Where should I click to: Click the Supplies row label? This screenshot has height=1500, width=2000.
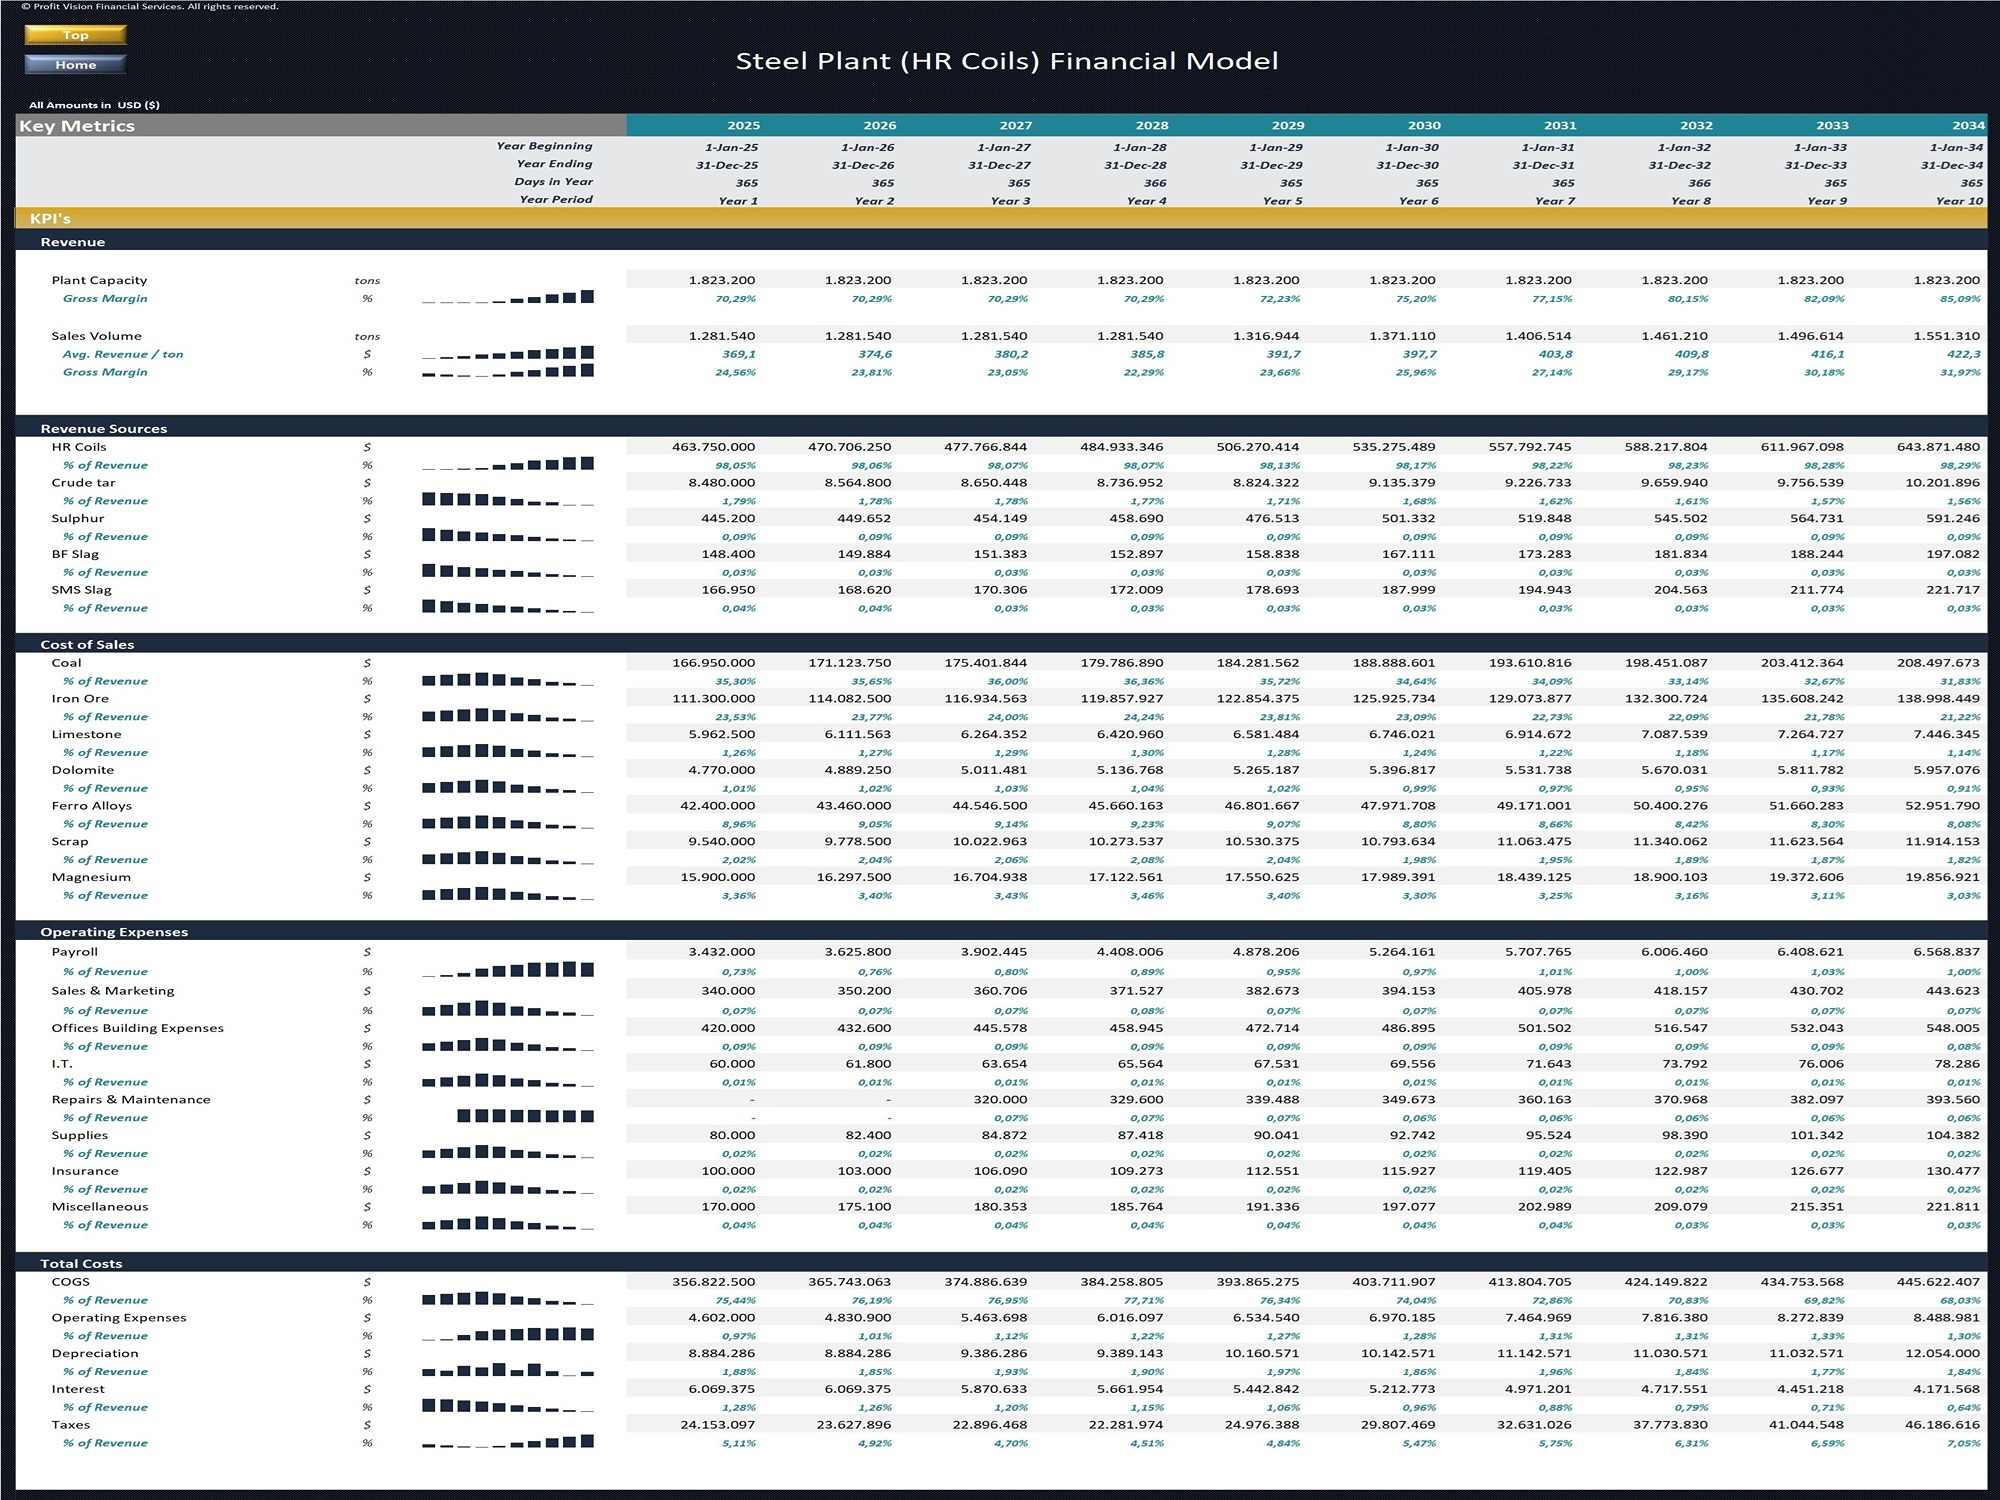pos(79,1136)
